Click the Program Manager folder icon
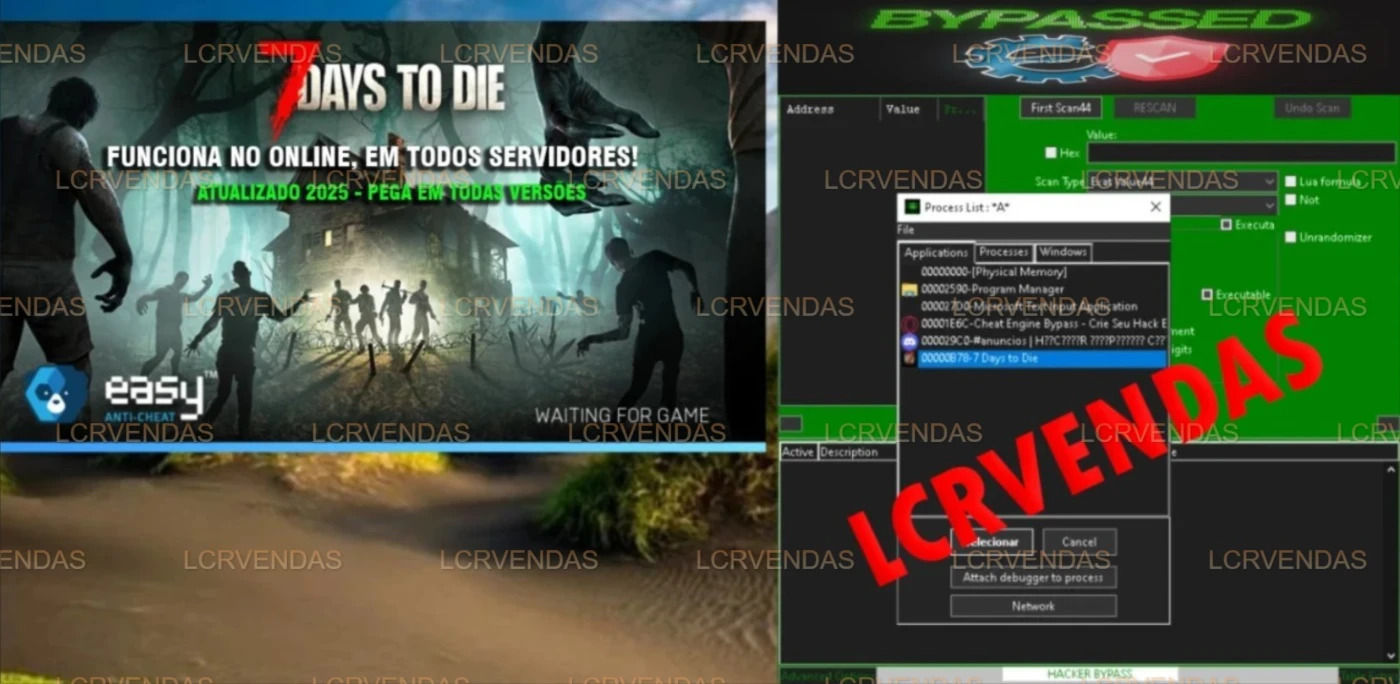Screen dimensions: 1400x684 [909, 290]
